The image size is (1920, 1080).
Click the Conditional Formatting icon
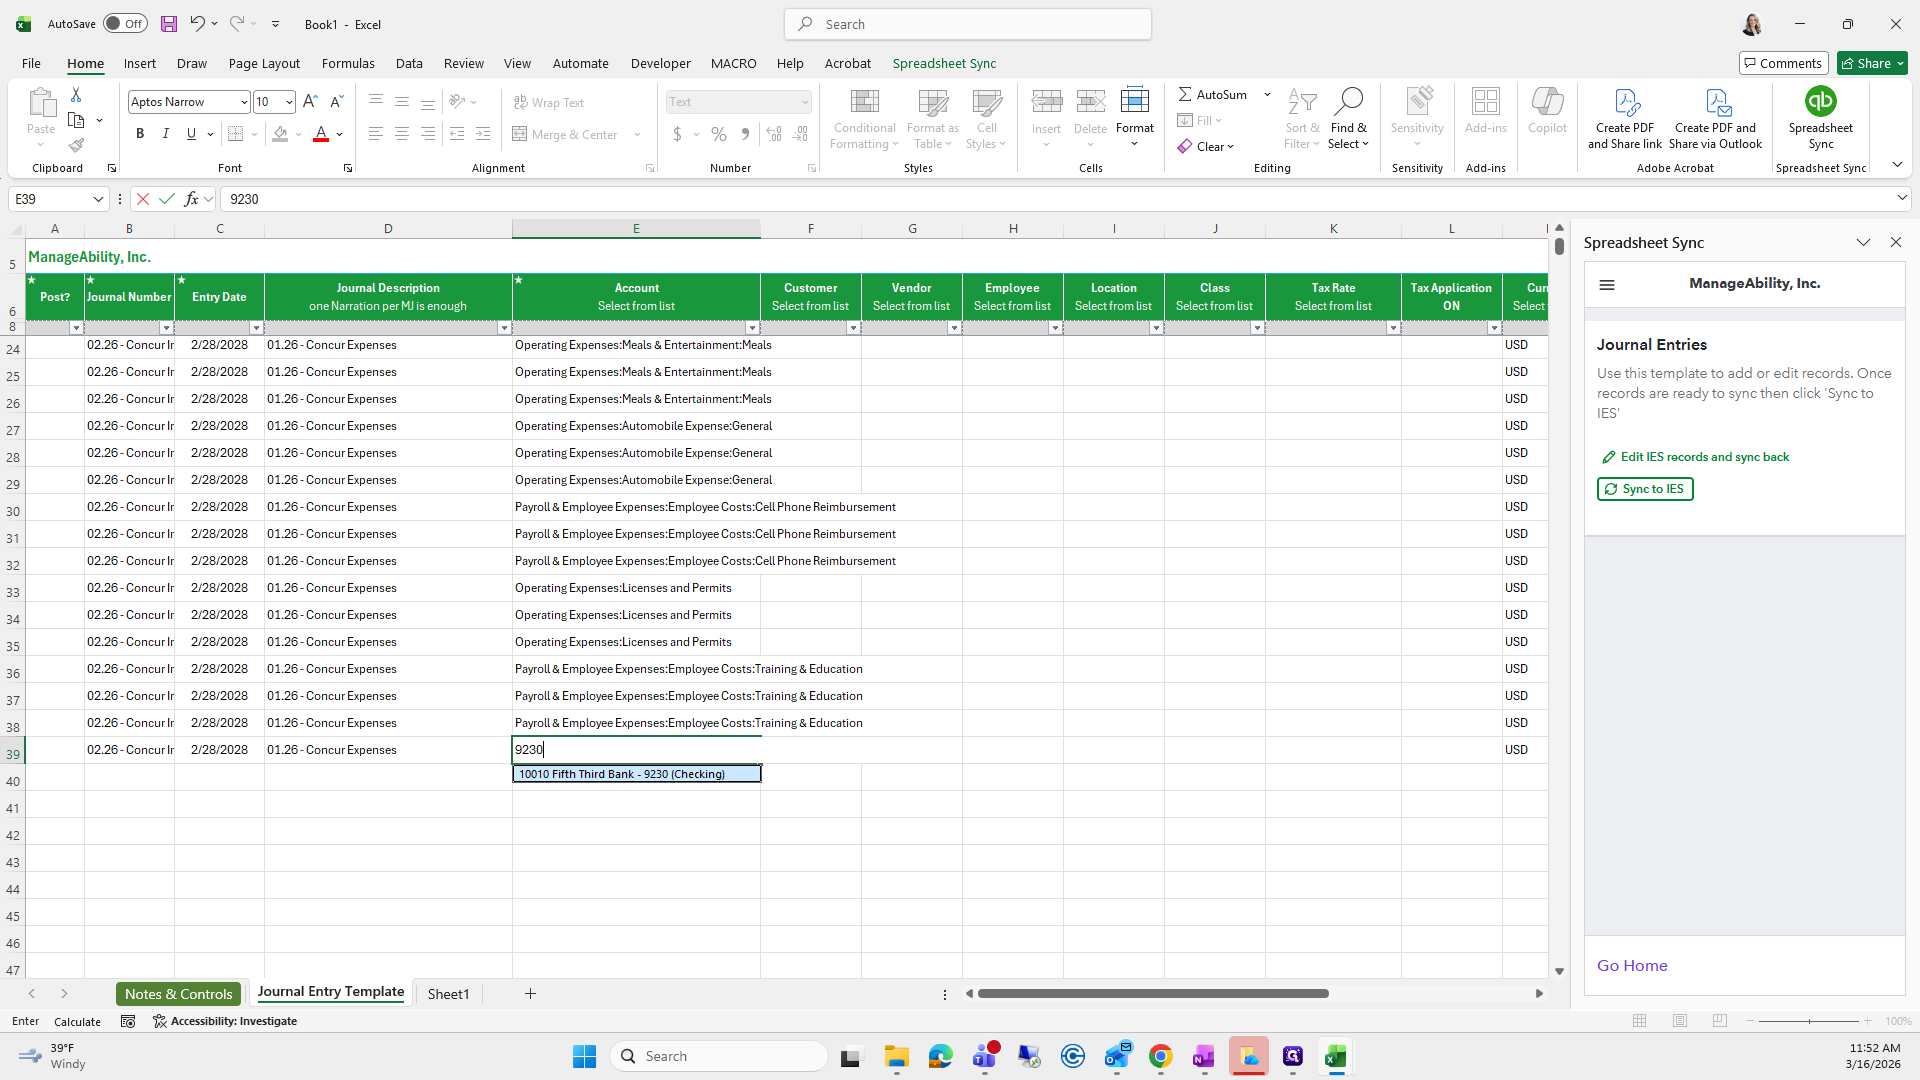point(865,102)
